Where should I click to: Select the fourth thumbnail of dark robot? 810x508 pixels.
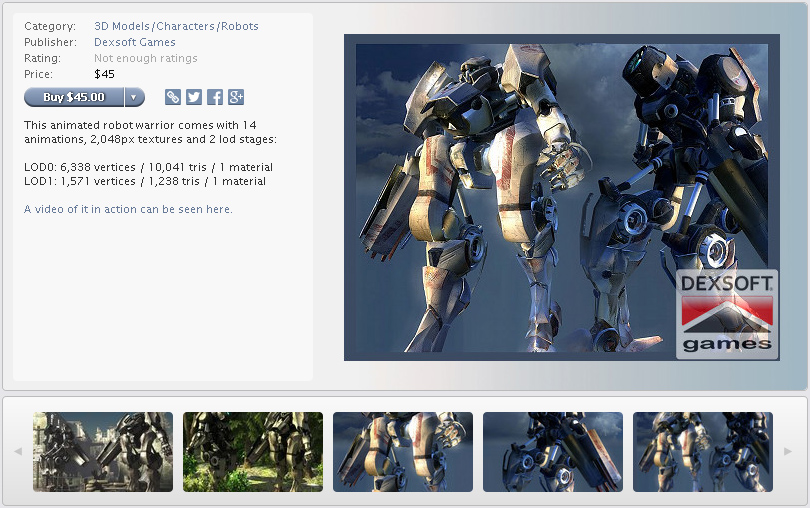click(x=553, y=452)
